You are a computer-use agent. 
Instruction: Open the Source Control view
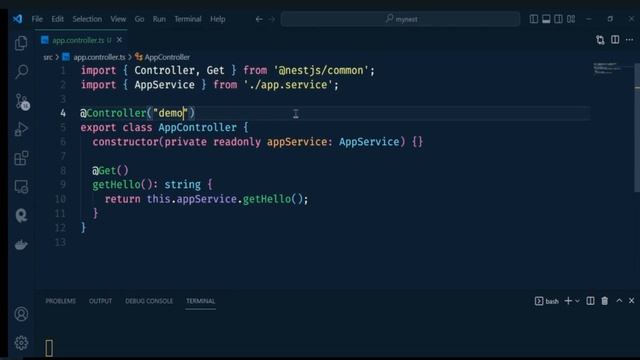(x=21, y=101)
